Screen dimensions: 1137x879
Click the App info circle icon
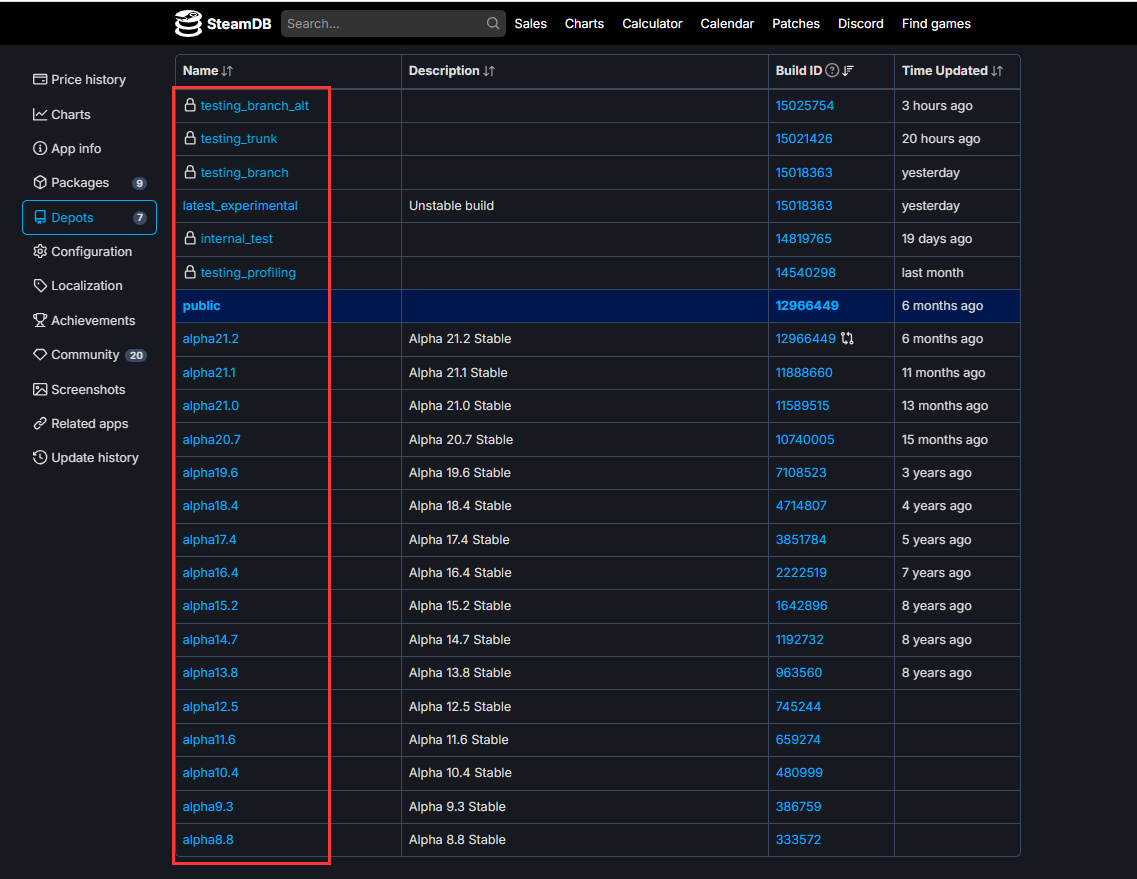tap(40, 148)
